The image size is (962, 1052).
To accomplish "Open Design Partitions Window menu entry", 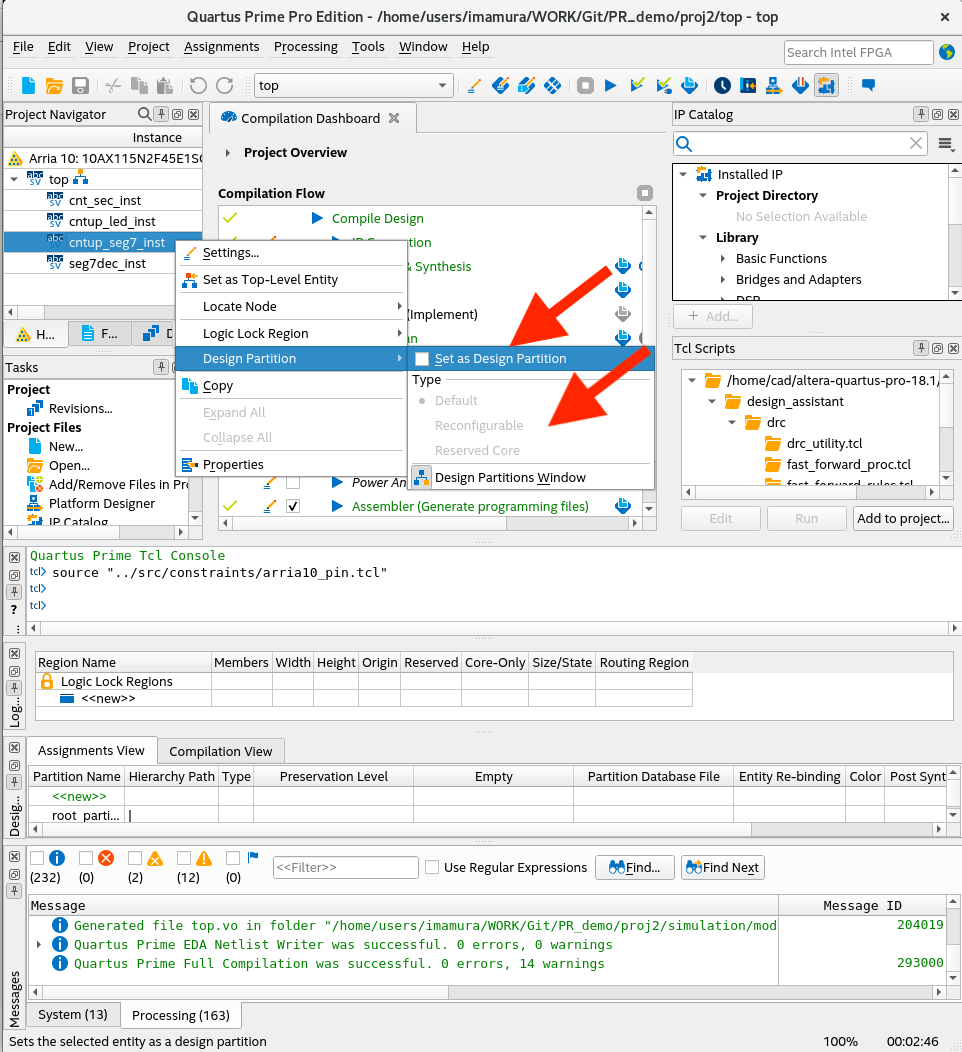I will pos(530,477).
